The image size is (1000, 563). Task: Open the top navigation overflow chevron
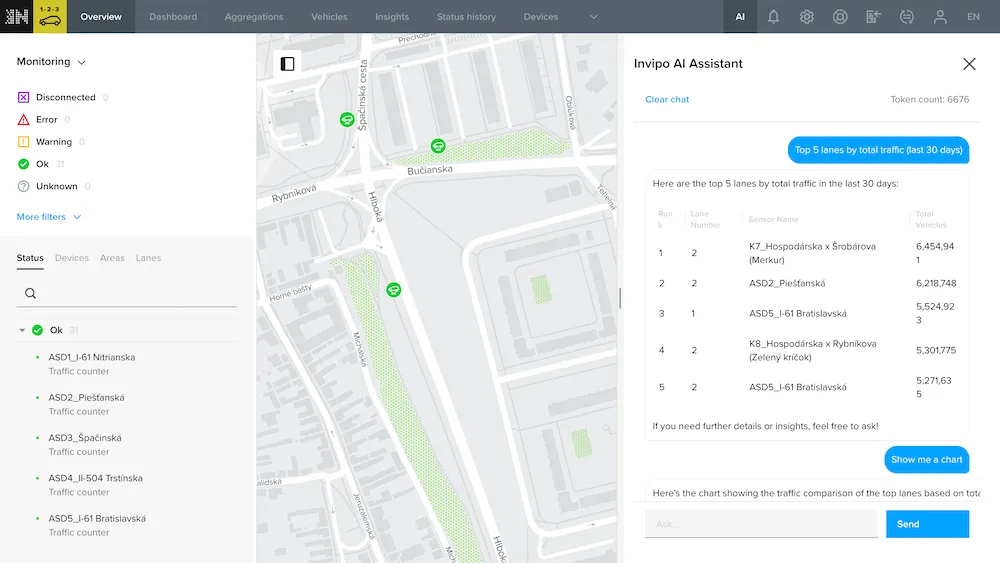point(594,17)
